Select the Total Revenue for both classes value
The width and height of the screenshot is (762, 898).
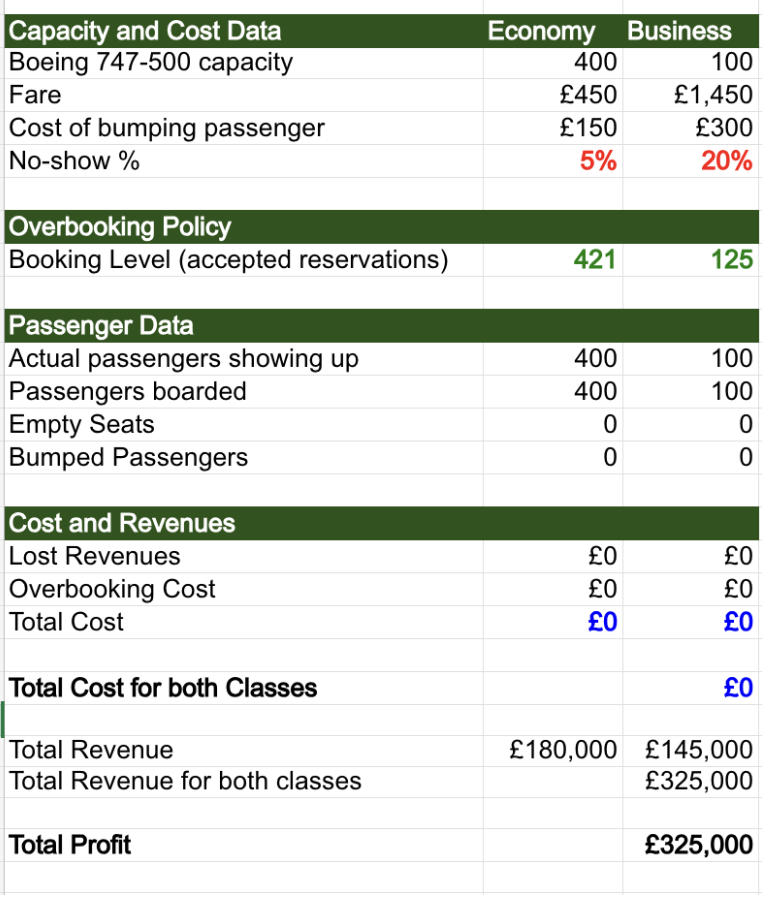[x=691, y=782]
